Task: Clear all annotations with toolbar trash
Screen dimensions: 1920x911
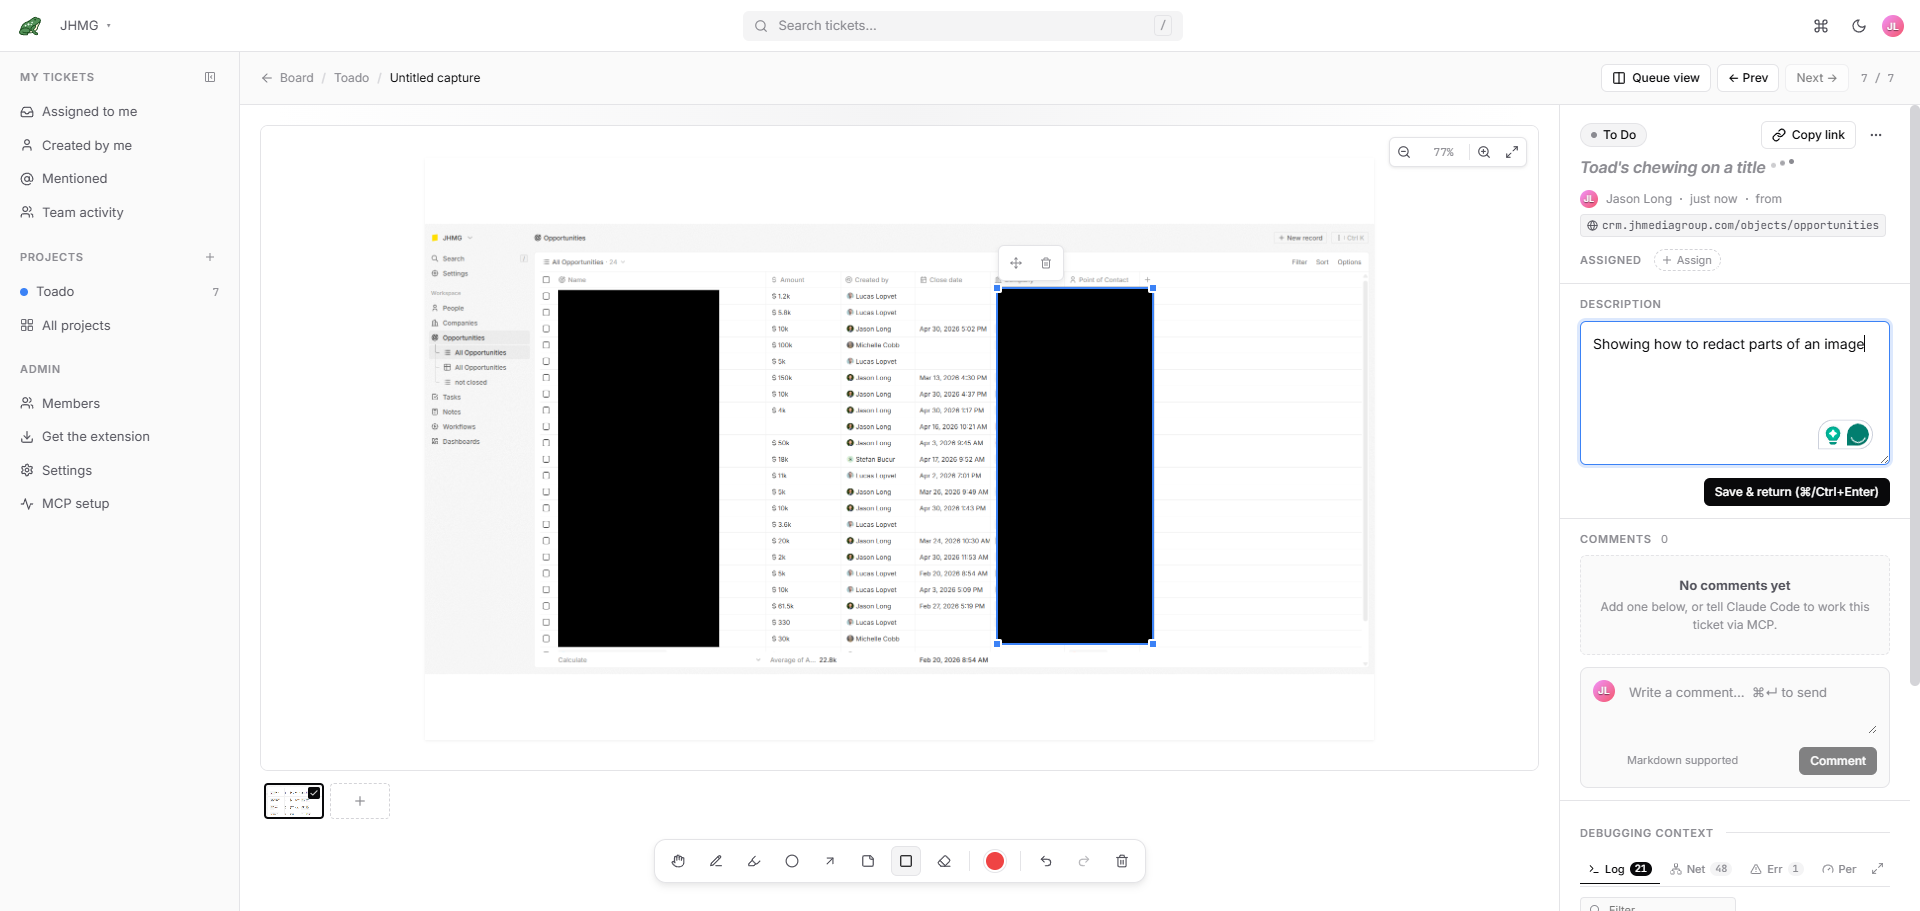Action: point(1122,861)
